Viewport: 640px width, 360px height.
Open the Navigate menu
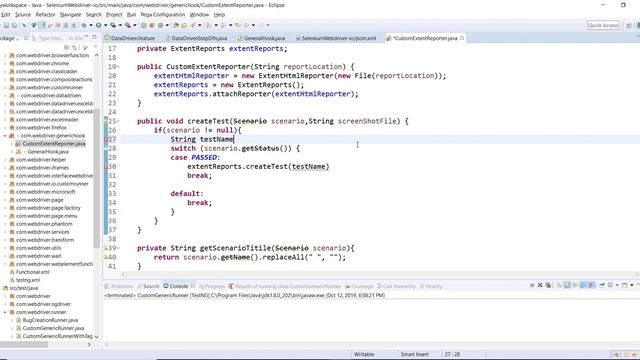[70, 14]
